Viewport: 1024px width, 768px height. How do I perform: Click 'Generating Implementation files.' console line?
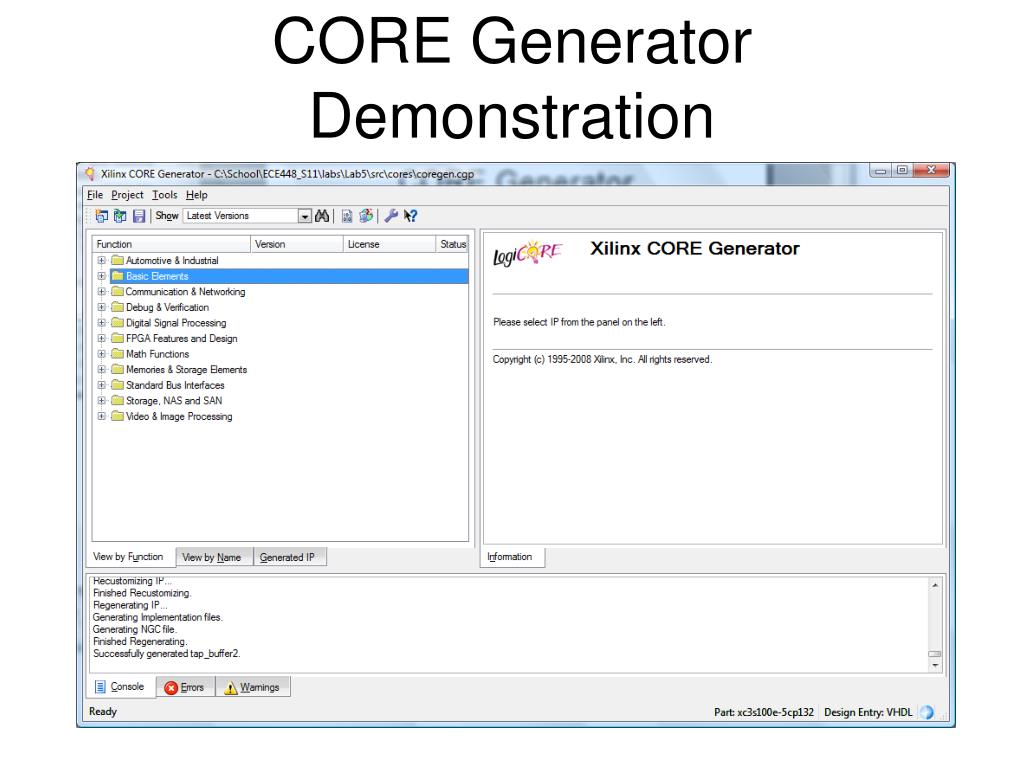157,617
